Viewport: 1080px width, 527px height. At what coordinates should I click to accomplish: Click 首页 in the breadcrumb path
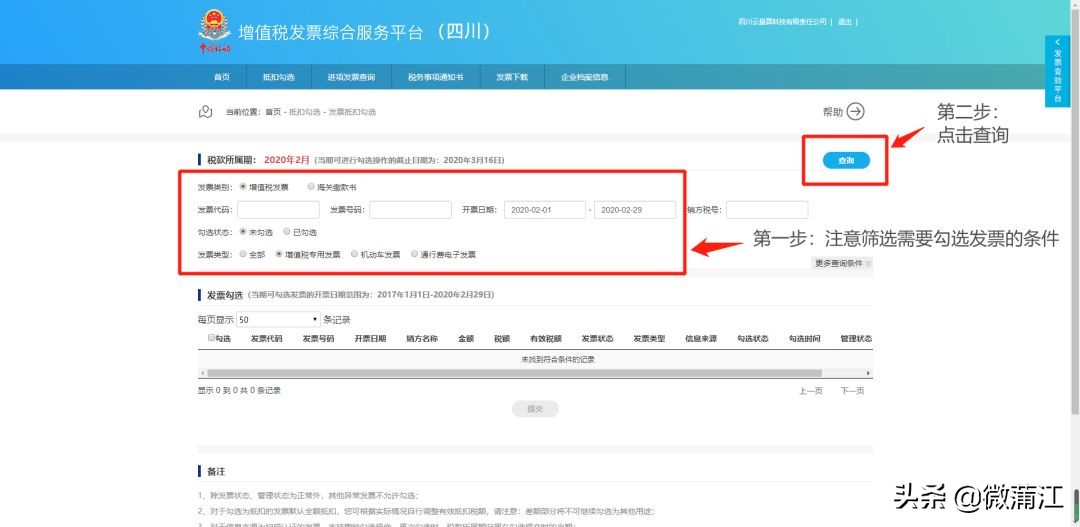(x=273, y=112)
